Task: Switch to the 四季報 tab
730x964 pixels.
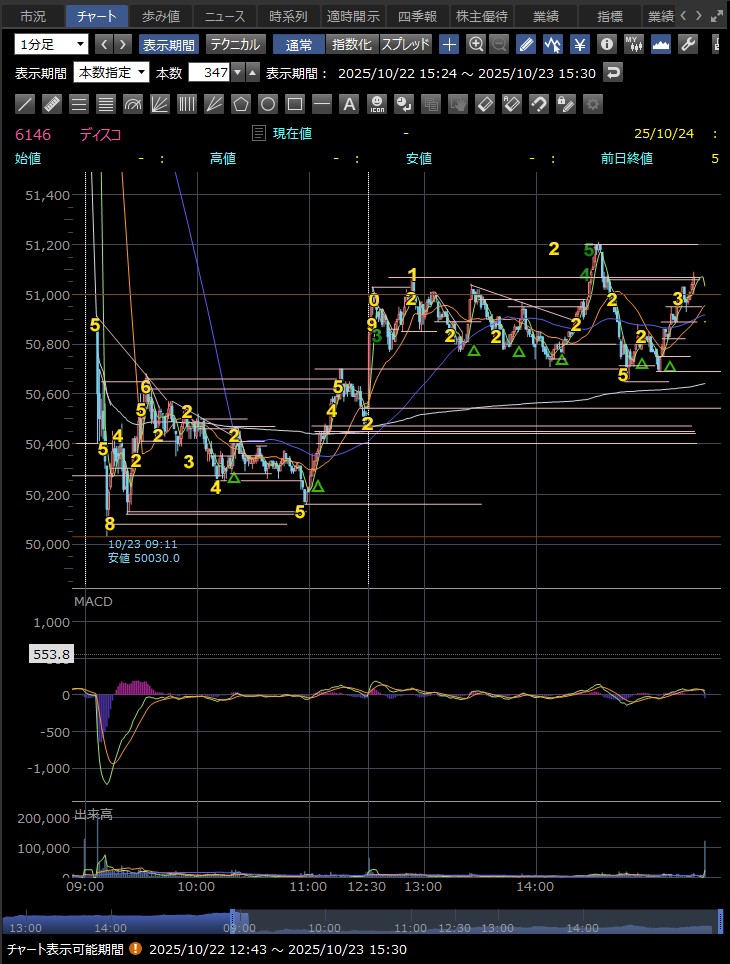Action: click(417, 16)
